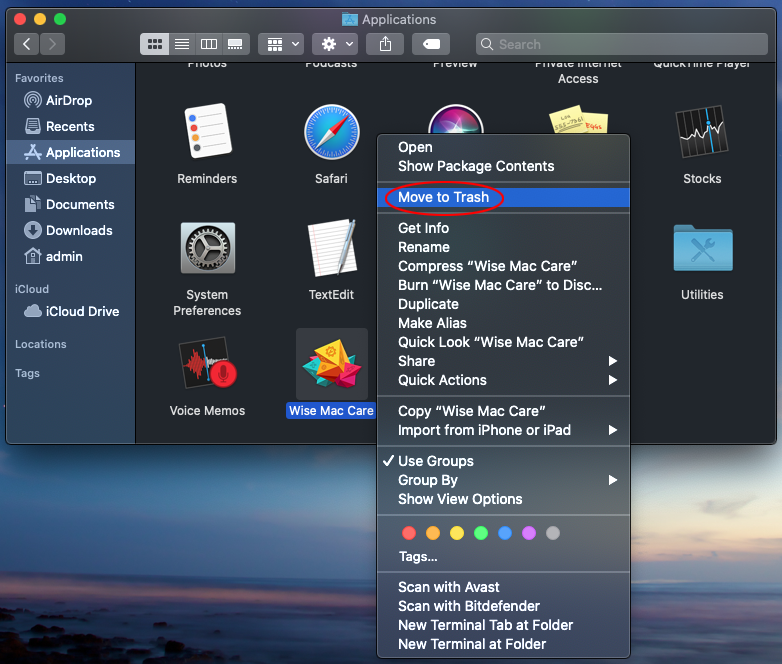Click the Wise Mac Care app icon
Viewport: 782px width, 664px height.
[332, 364]
